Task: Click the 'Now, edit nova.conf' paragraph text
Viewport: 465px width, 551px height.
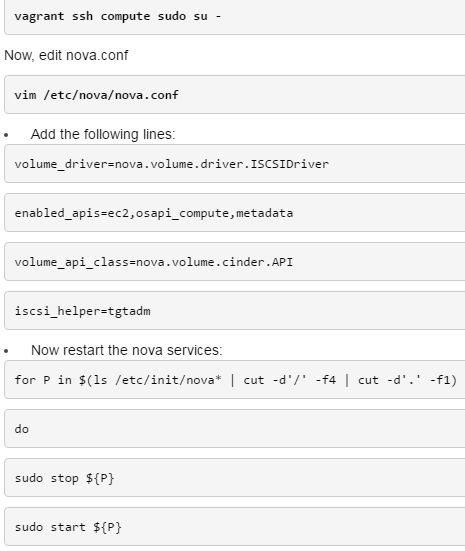Action: (66, 55)
